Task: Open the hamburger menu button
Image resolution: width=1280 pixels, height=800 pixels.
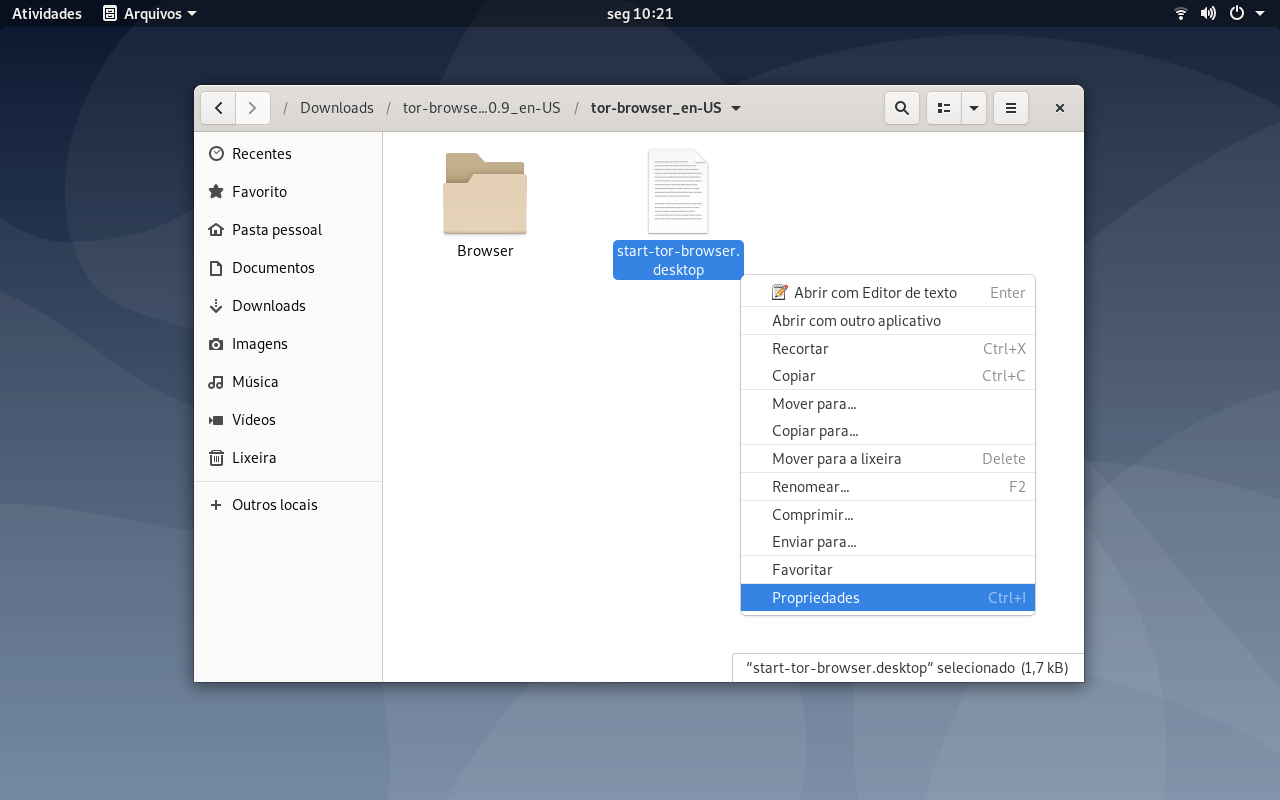Action: click(1011, 108)
